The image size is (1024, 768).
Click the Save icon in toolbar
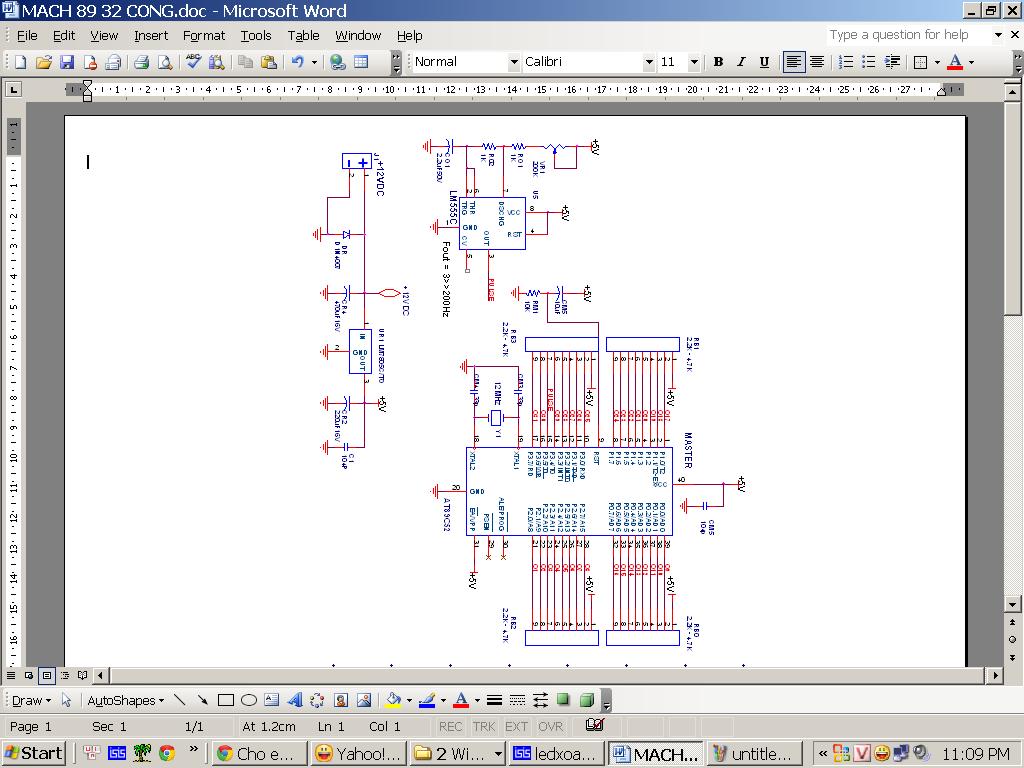(66, 62)
